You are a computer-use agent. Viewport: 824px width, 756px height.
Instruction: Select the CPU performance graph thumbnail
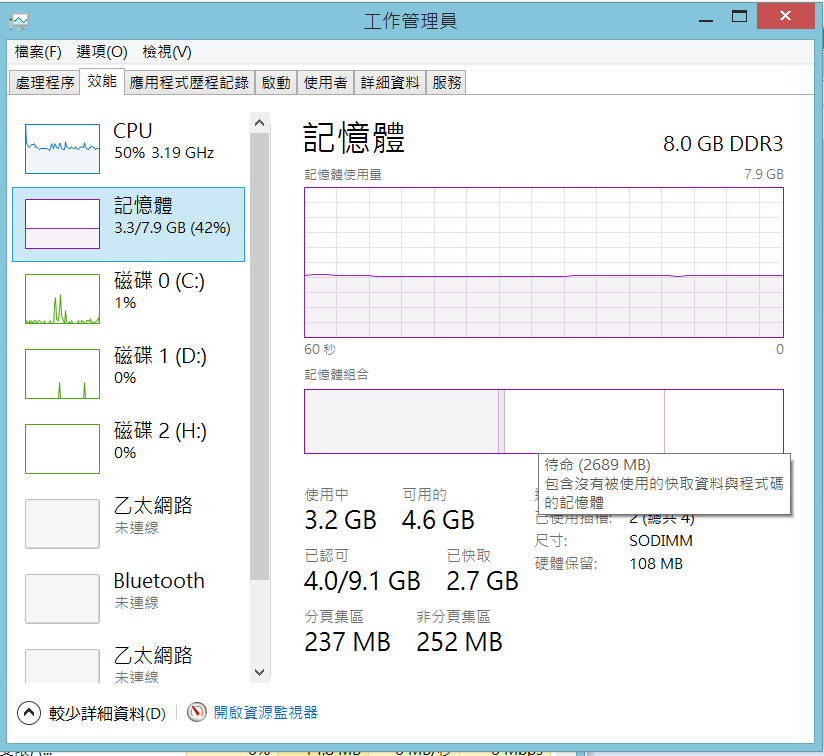click(62, 149)
